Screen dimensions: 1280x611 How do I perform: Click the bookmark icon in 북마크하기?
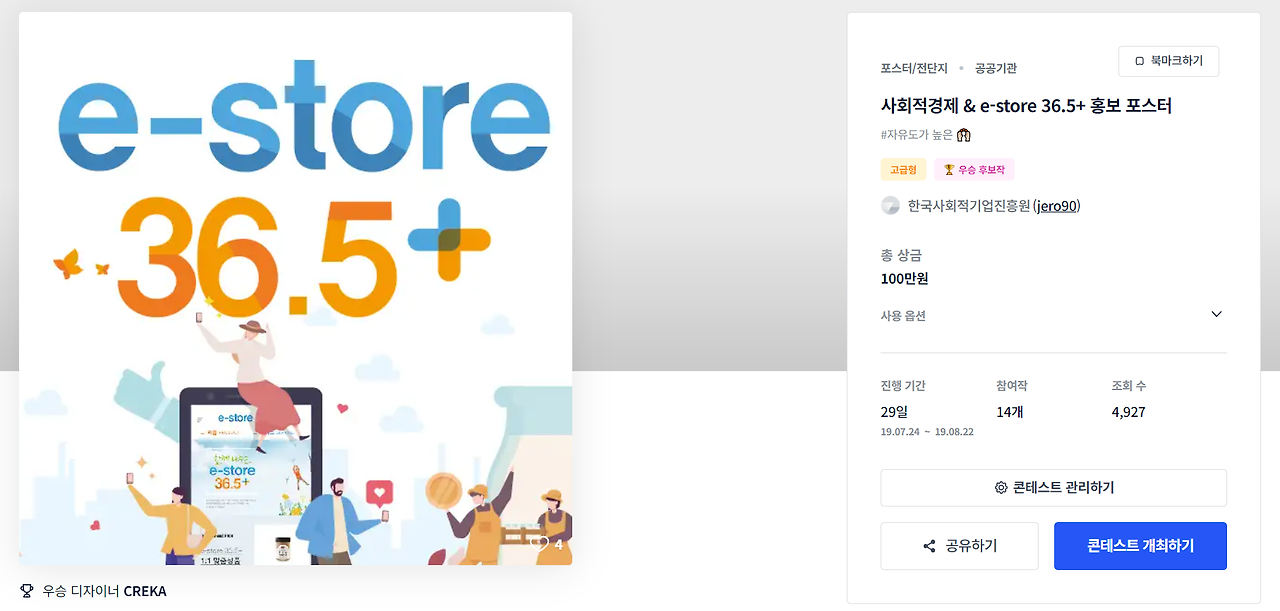click(1139, 61)
